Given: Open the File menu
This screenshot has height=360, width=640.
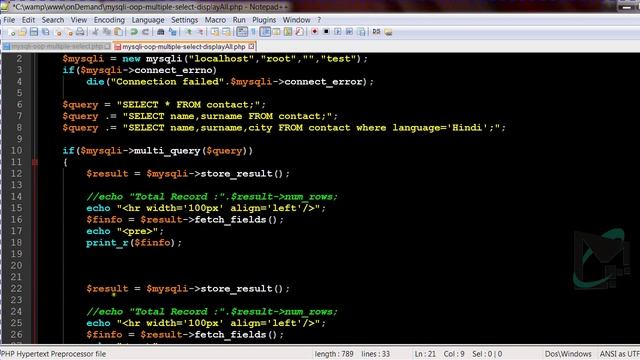Looking at the screenshot, I should (9, 20).
